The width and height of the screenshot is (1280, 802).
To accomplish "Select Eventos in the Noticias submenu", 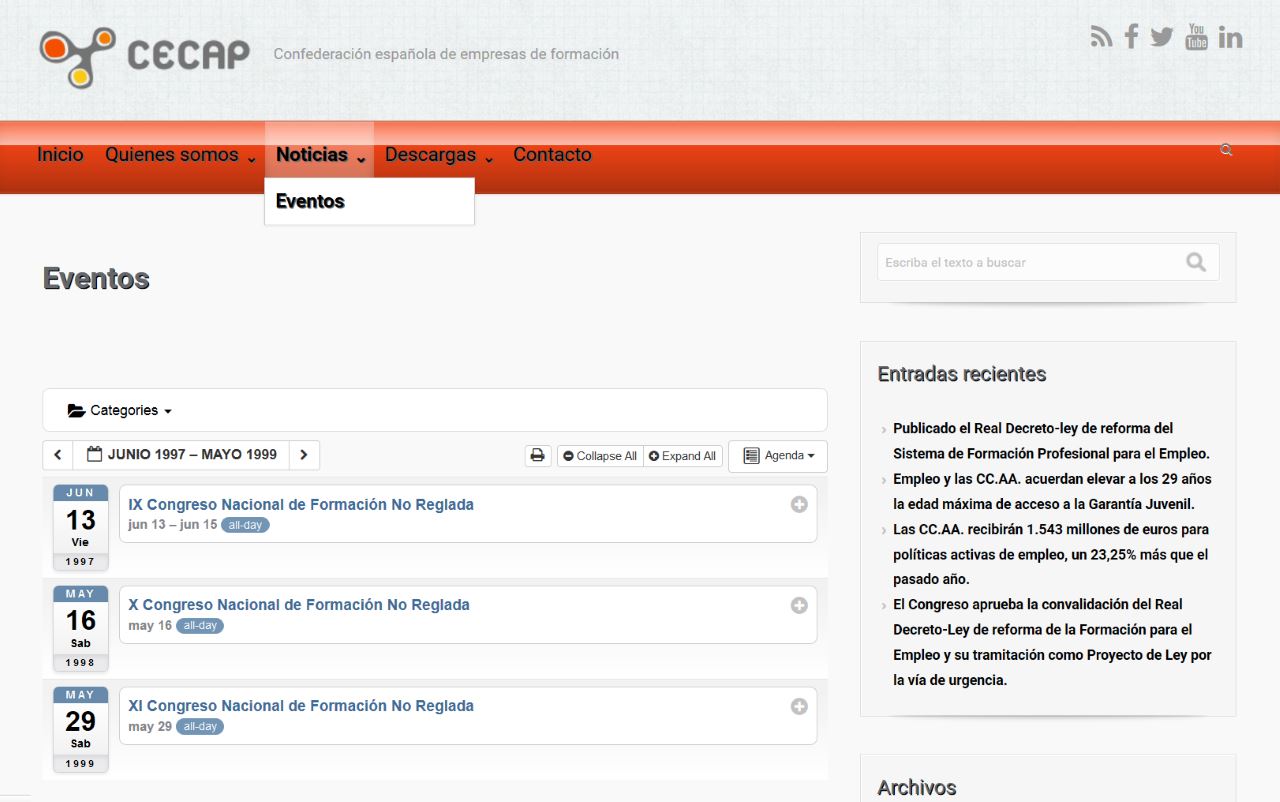I will pos(310,201).
